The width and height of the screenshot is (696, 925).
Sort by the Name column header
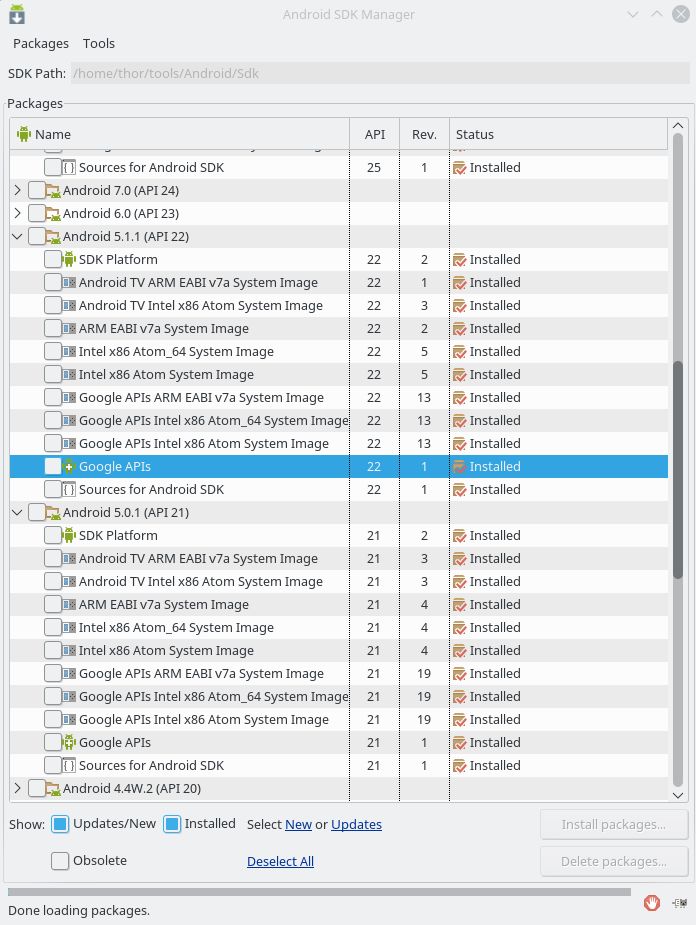tap(180, 134)
